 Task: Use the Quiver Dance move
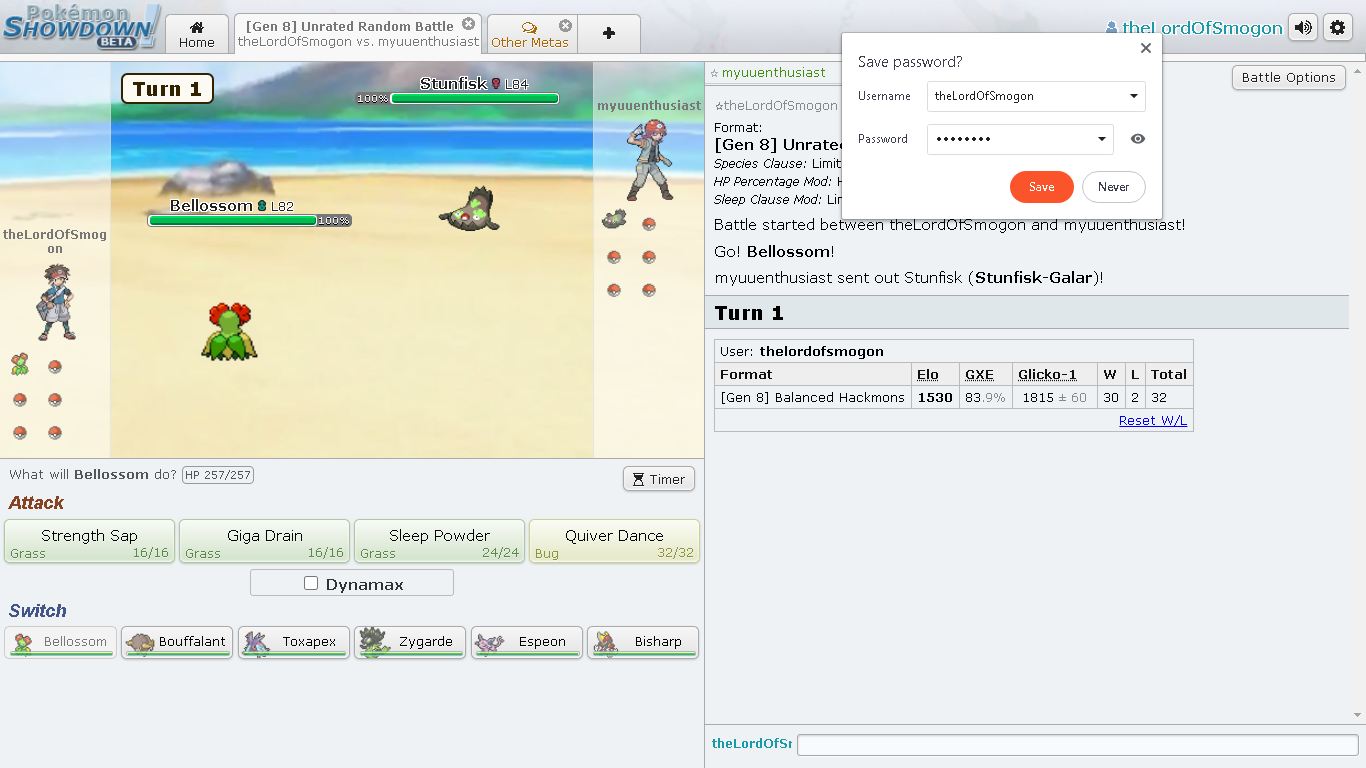tap(614, 541)
